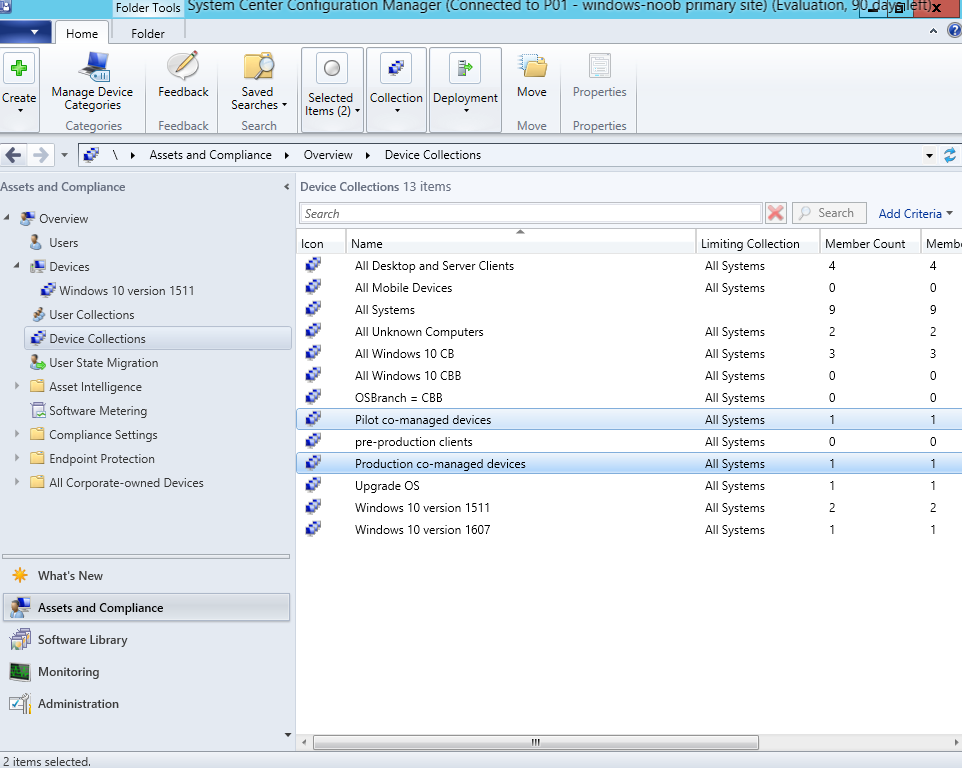Select Pilot co-managed devices row

(x=629, y=420)
